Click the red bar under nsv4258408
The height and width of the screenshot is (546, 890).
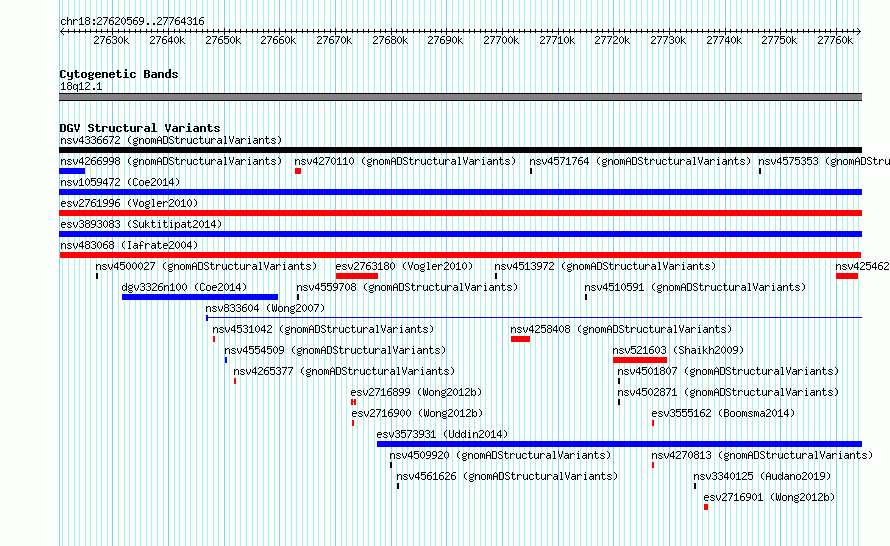point(520,339)
